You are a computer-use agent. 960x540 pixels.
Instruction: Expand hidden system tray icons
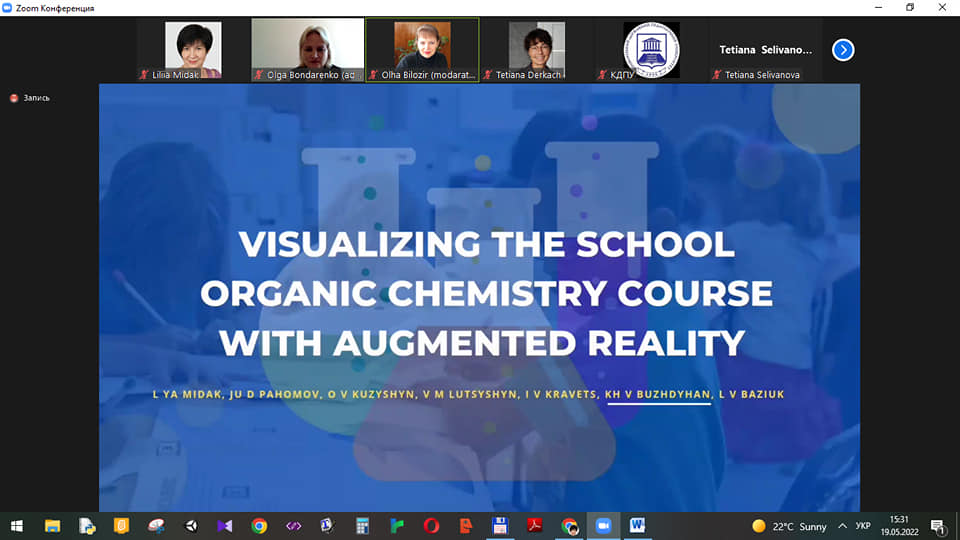point(842,526)
